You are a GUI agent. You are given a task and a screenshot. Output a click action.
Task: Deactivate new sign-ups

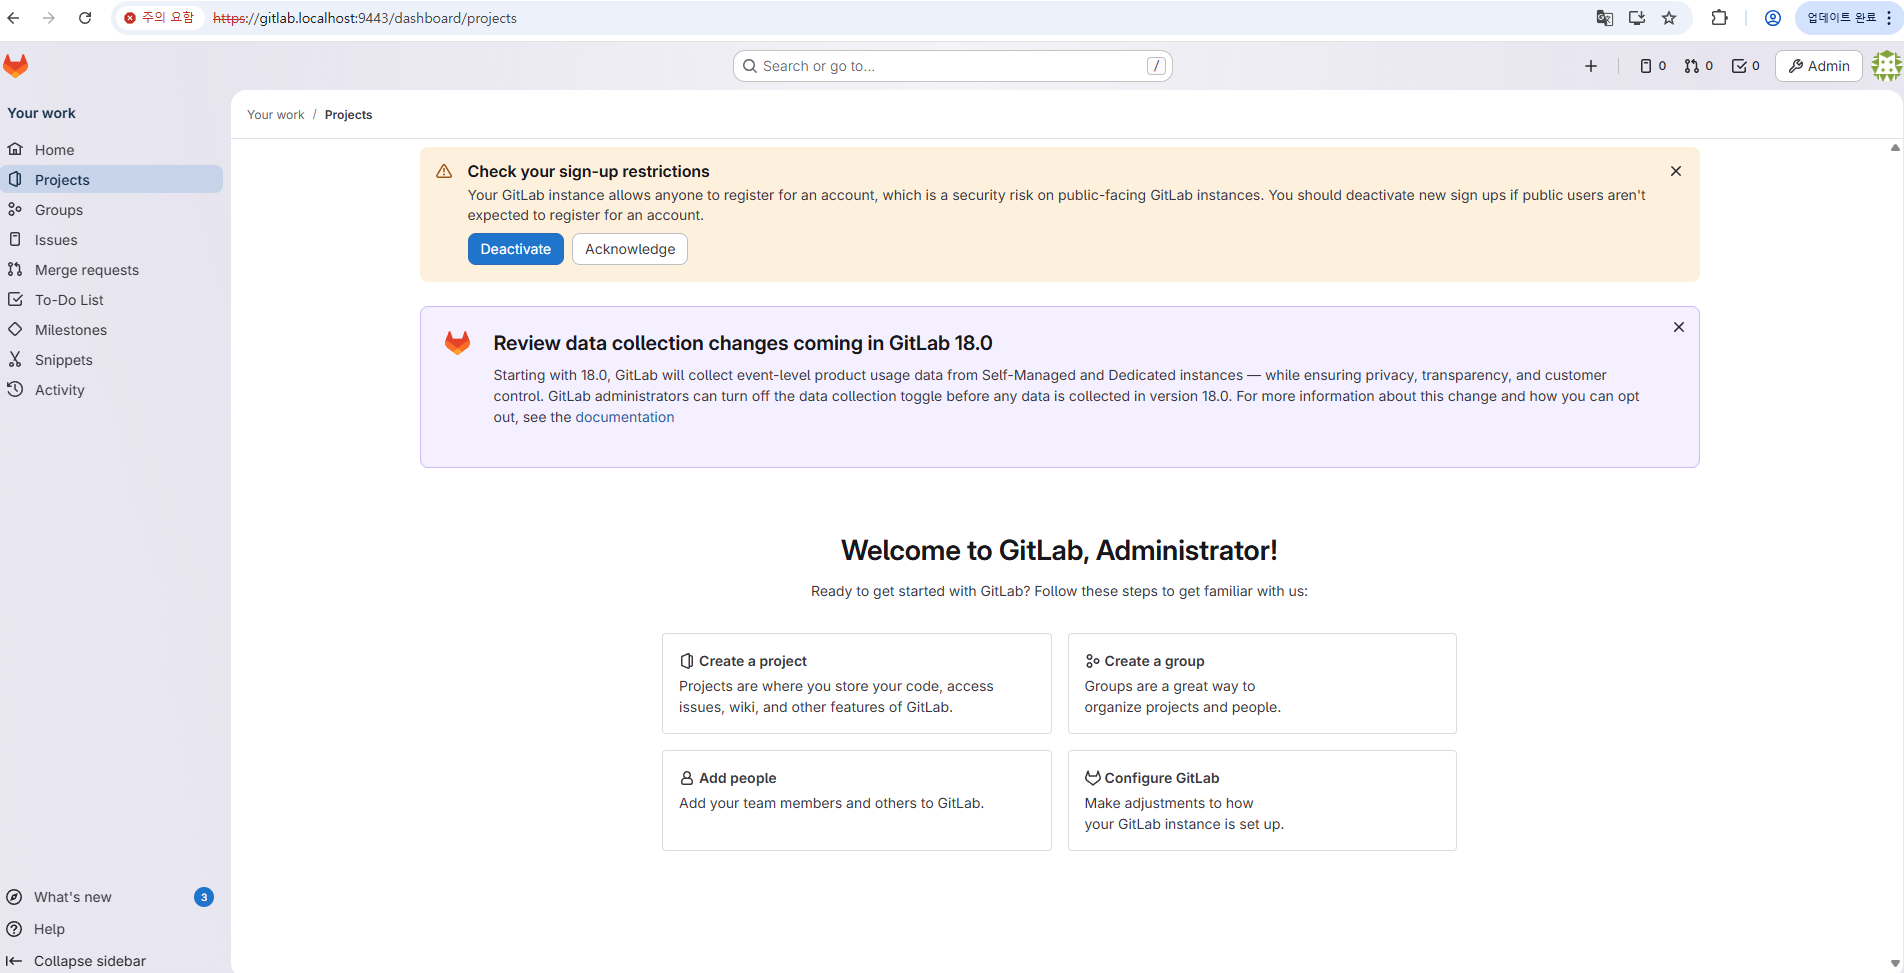tap(516, 249)
